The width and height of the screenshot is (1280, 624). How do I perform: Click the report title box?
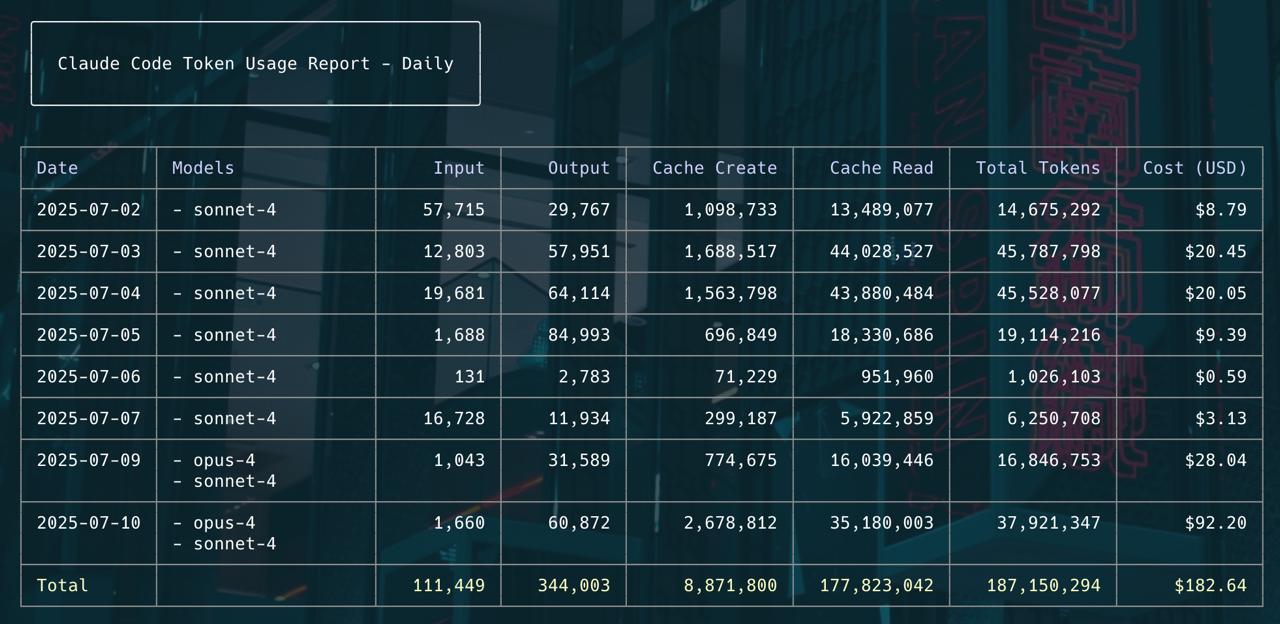click(x=256, y=64)
